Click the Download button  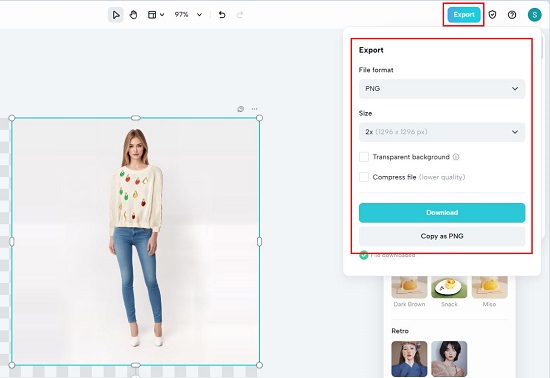(442, 212)
